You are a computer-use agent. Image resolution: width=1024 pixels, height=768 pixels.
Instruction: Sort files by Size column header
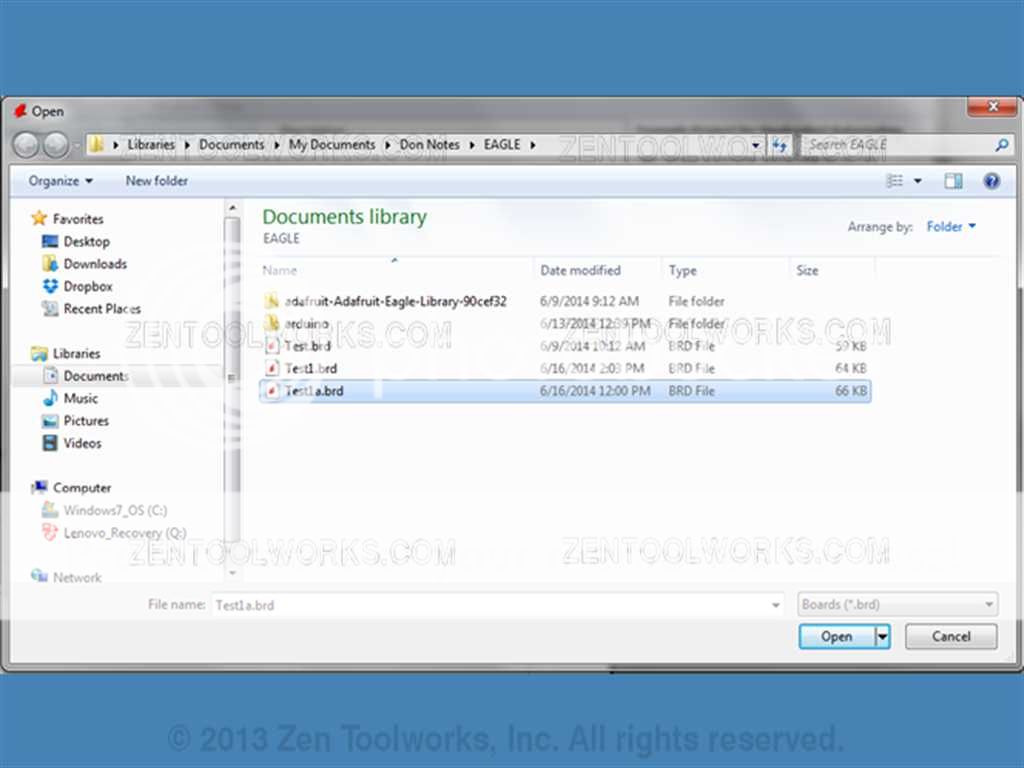click(807, 270)
